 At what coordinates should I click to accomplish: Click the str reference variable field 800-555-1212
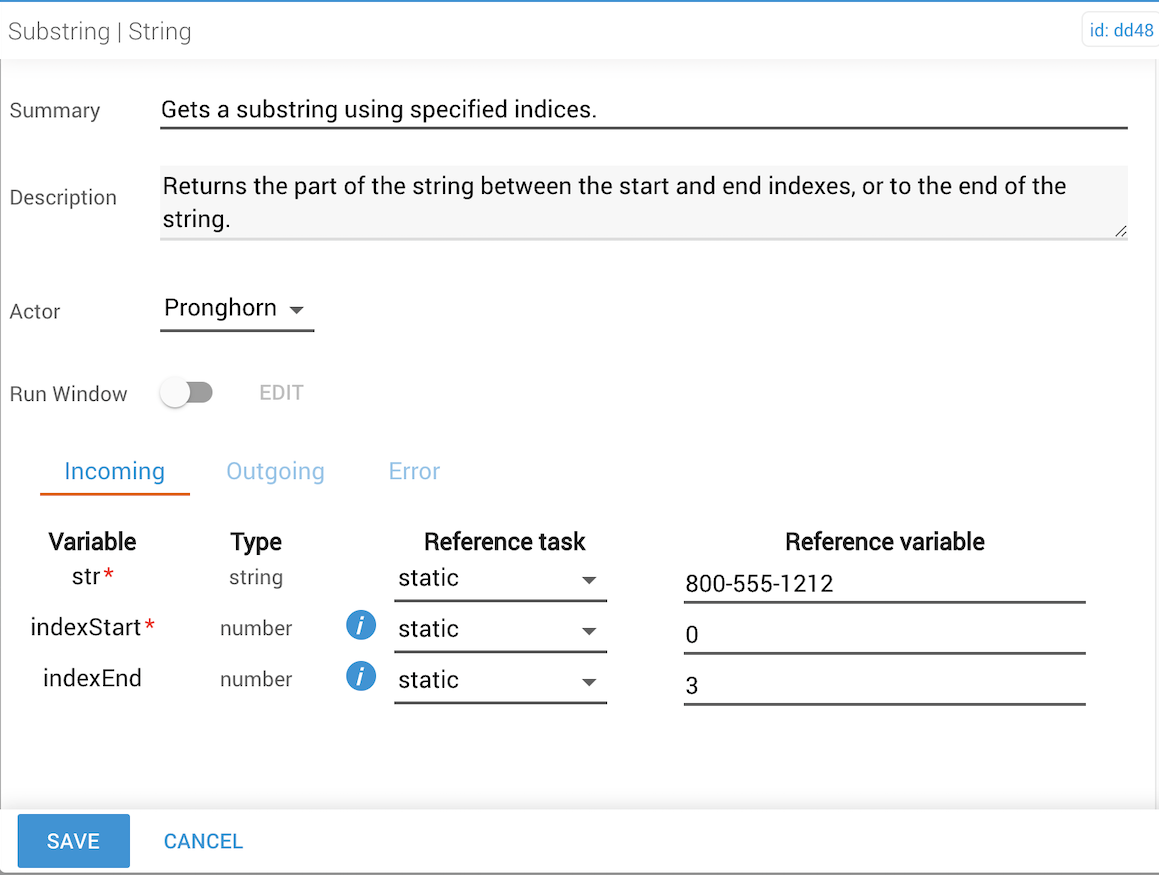tap(884, 584)
